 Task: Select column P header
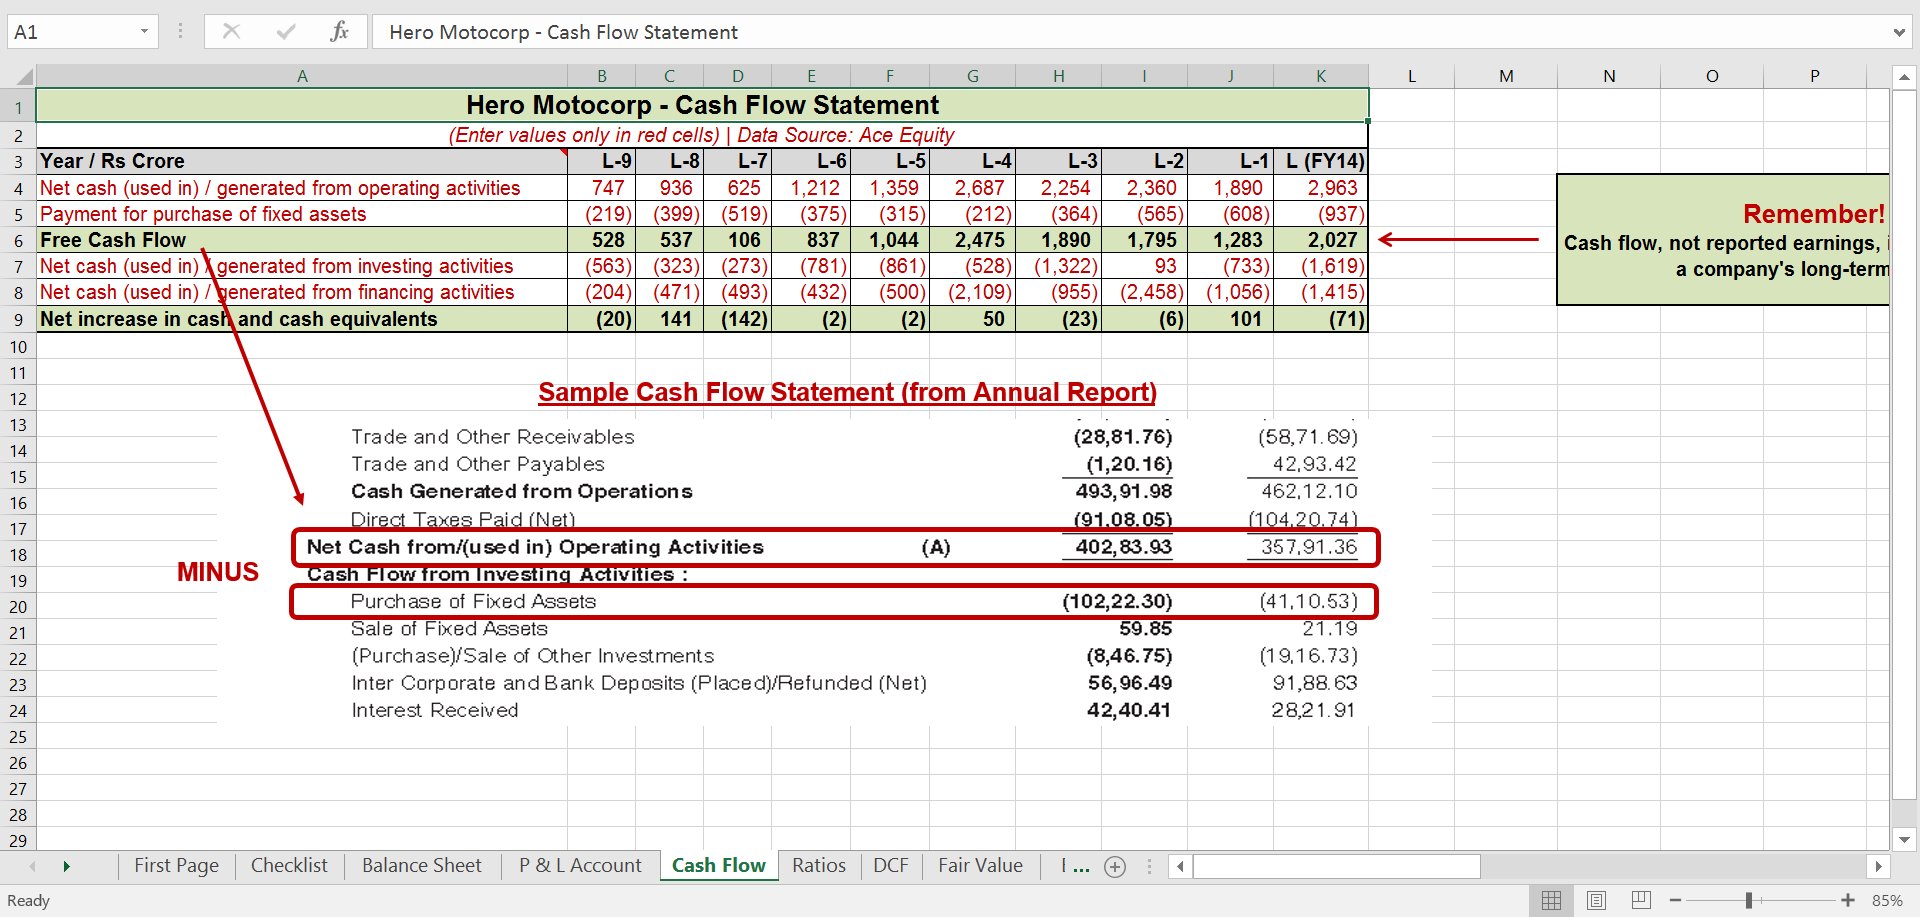(x=1814, y=76)
